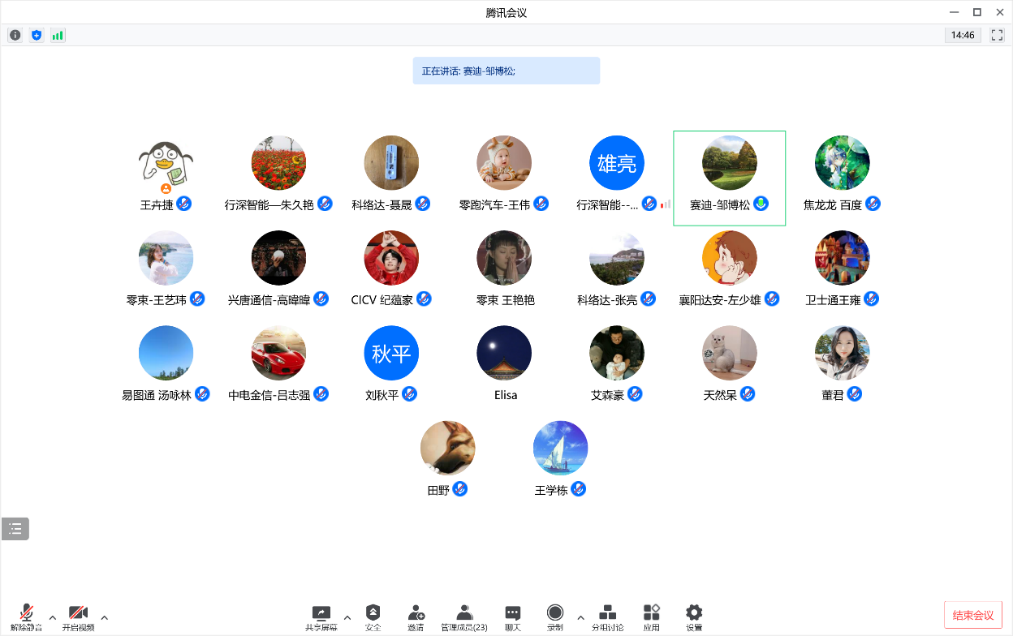Select 田野 dog avatar
This screenshot has width=1013, height=636.
[x=448, y=448]
